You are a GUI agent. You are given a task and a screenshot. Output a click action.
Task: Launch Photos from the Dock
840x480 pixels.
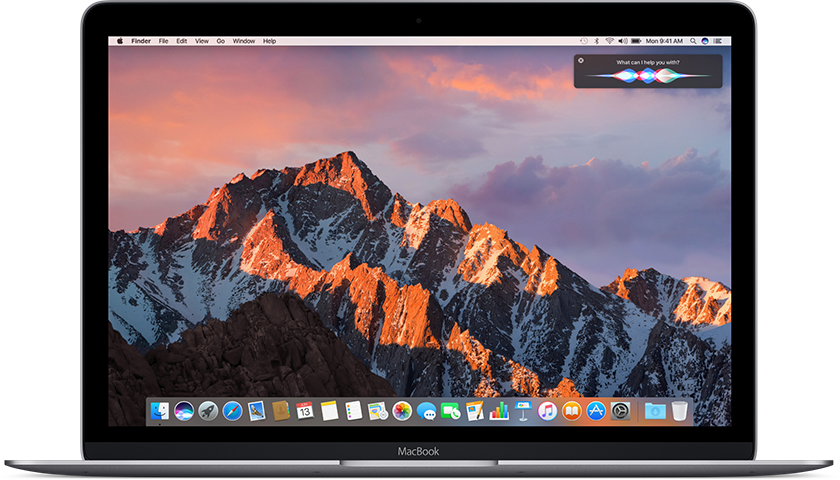tap(402, 411)
